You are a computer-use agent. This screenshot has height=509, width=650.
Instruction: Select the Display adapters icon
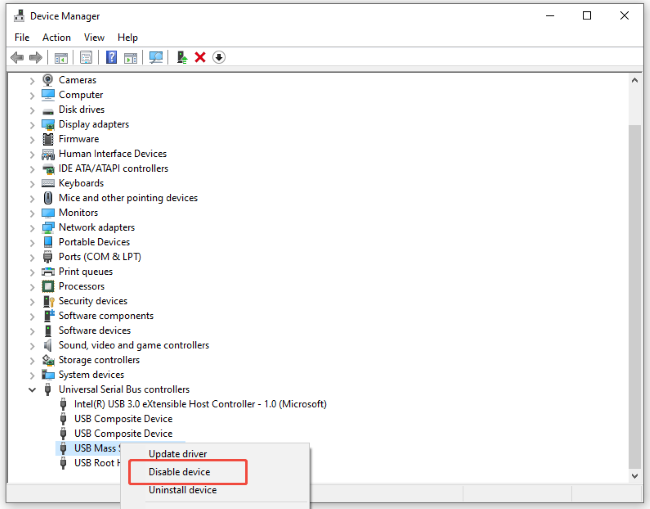(48, 124)
